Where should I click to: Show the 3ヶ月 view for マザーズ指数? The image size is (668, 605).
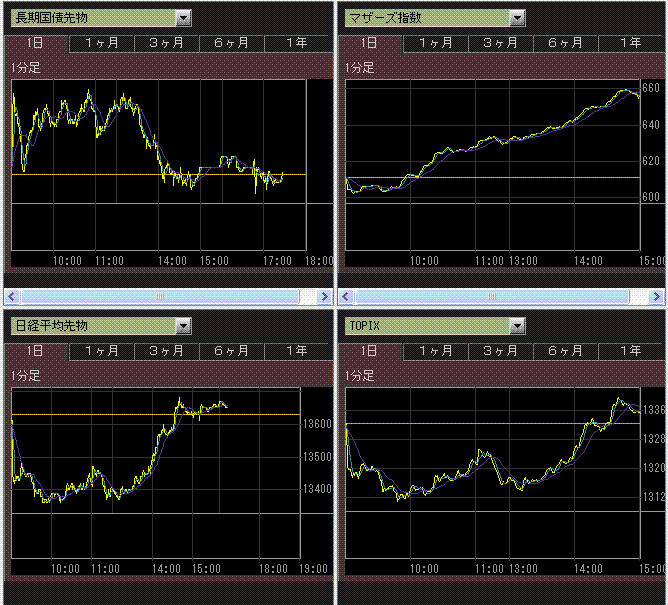point(500,43)
